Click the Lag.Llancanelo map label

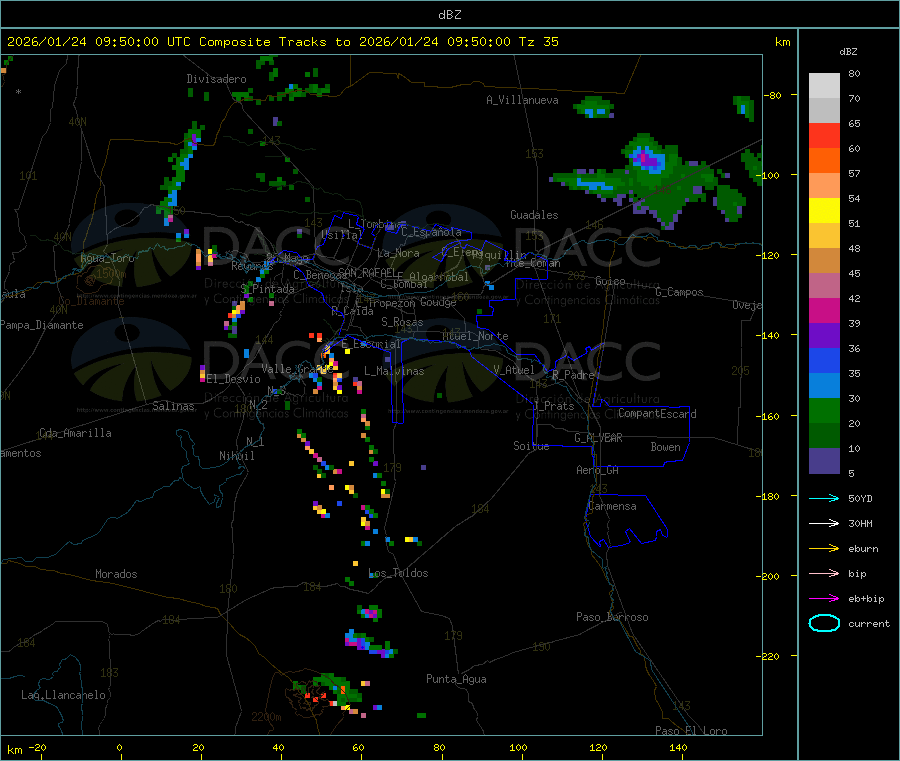(x=63, y=695)
